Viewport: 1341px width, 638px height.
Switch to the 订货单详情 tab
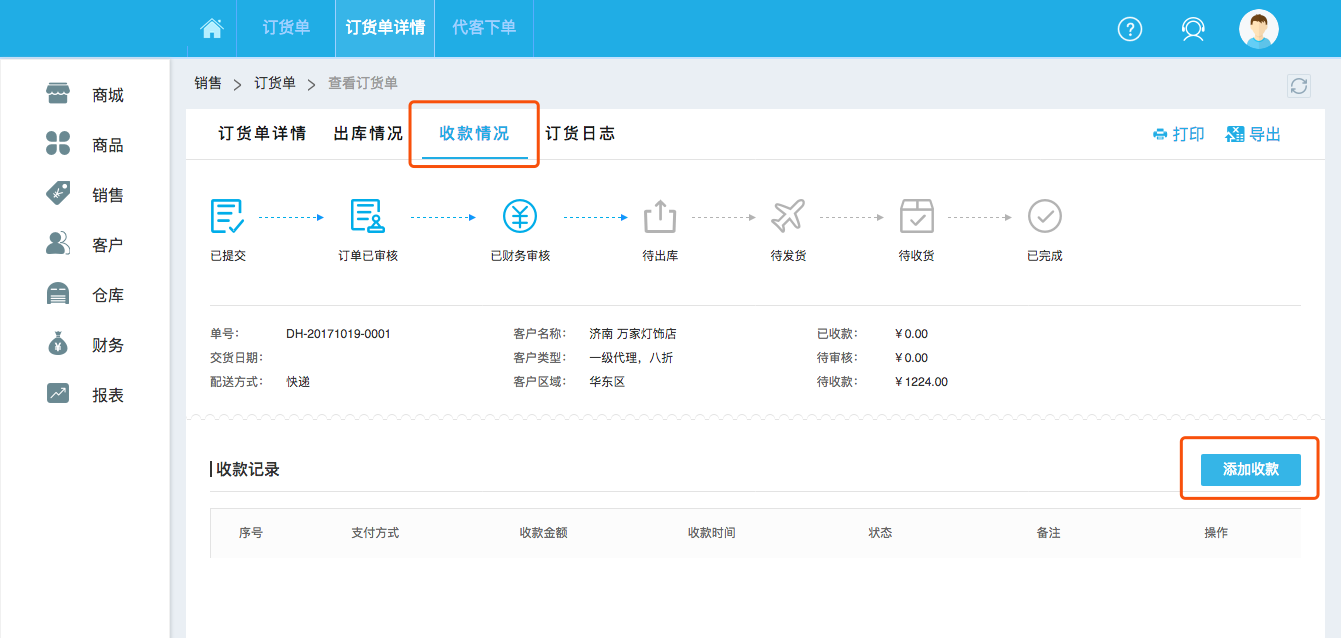pyautogui.click(x=262, y=134)
